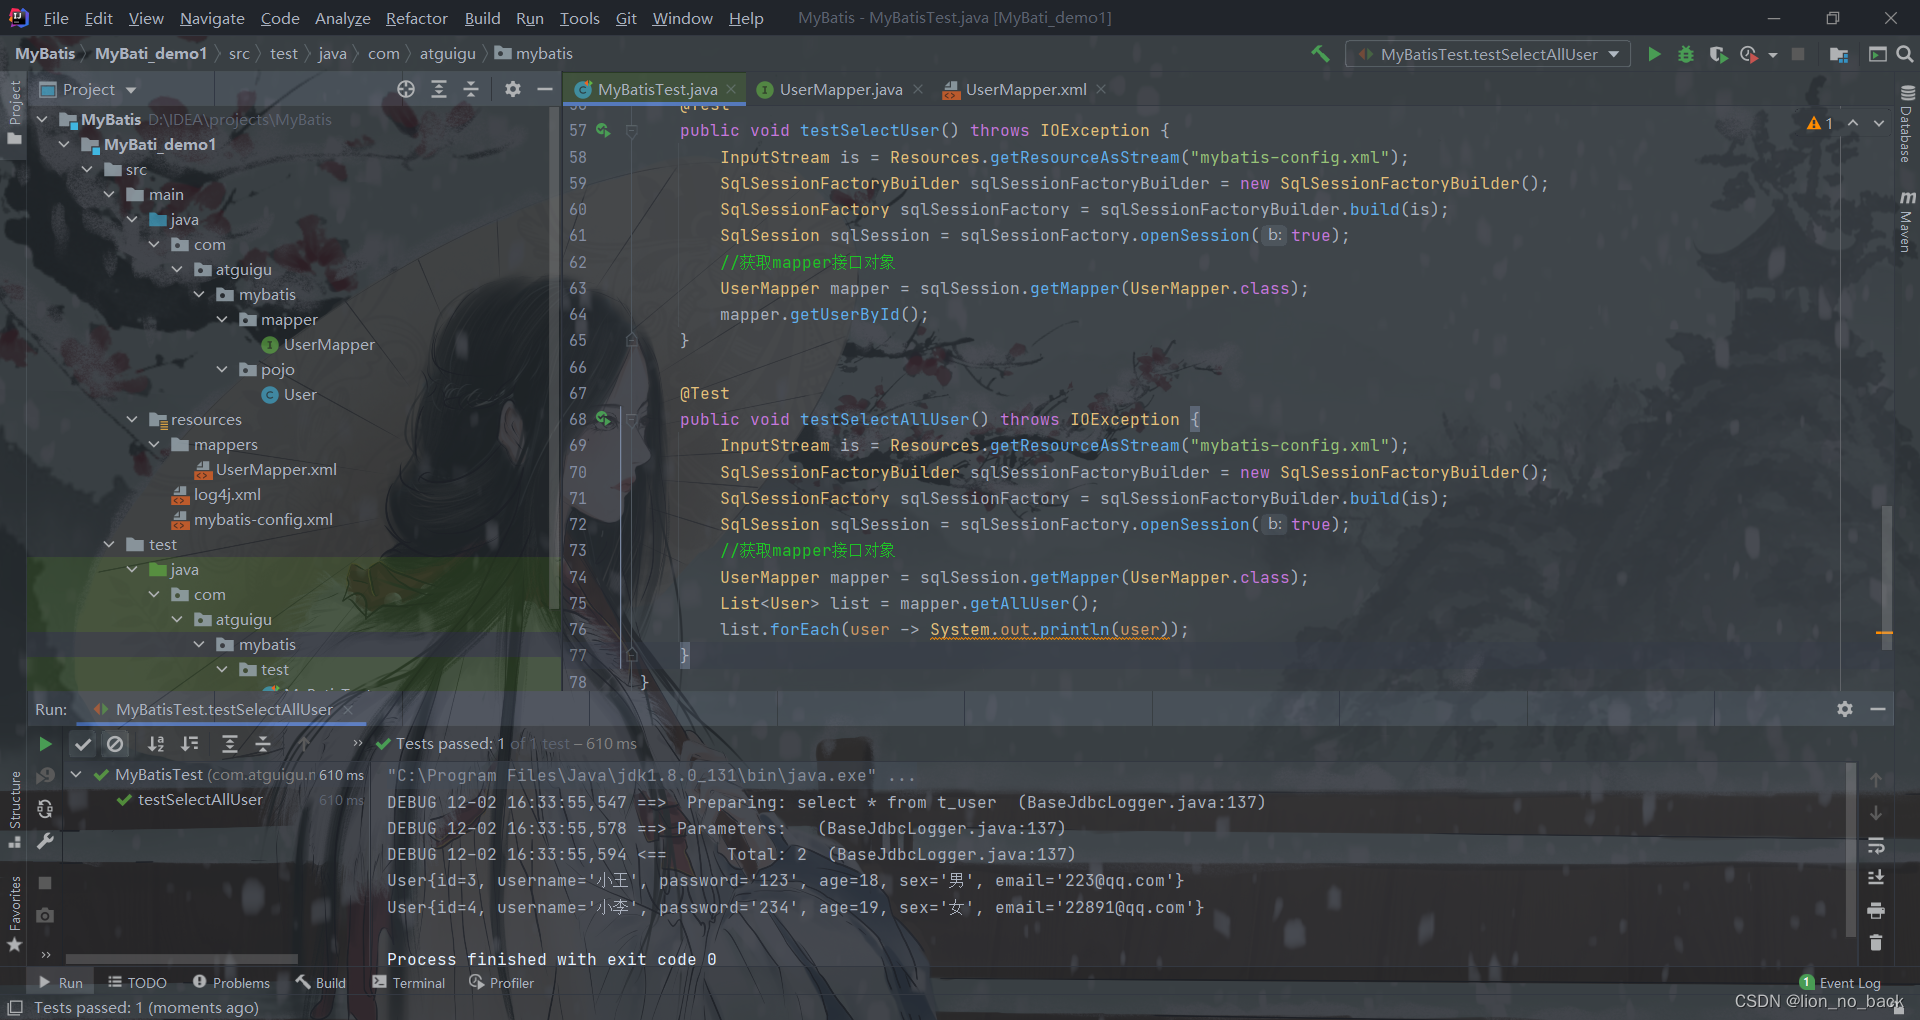Open Search Everywhere magnifier icon
Viewport: 1920px width, 1020px height.
coord(1905,54)
